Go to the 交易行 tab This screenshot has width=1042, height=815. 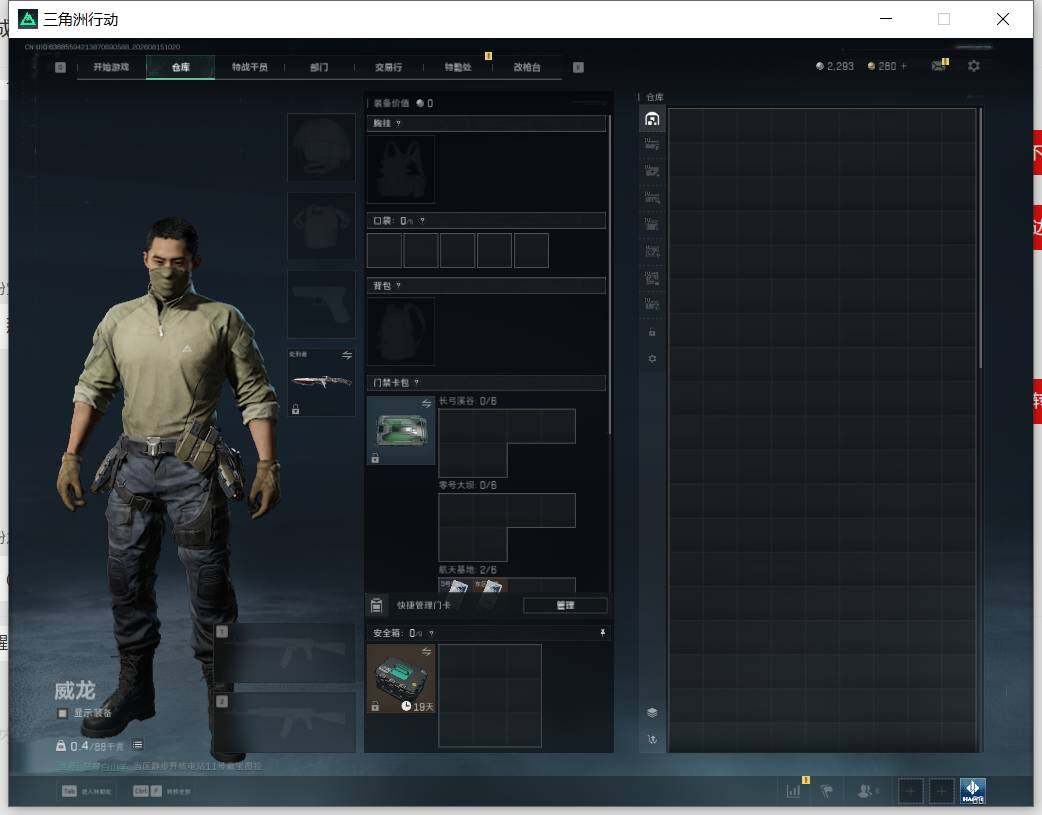click(x=388, y=67)
